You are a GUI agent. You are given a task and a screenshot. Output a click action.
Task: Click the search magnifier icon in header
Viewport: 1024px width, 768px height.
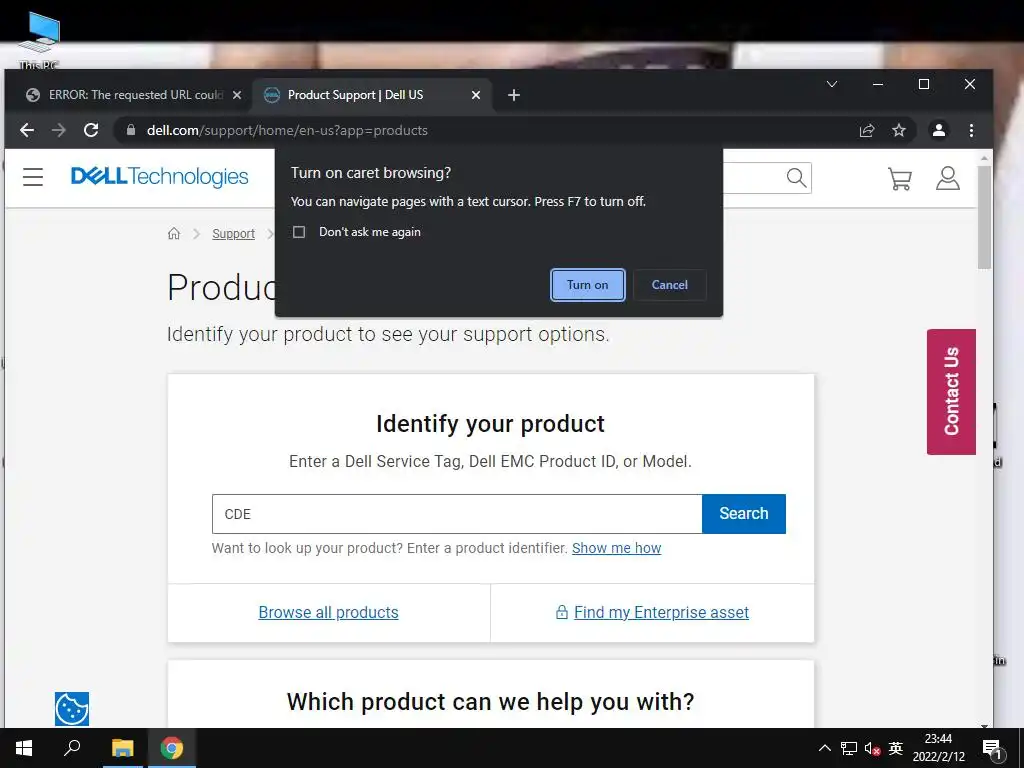796,178
